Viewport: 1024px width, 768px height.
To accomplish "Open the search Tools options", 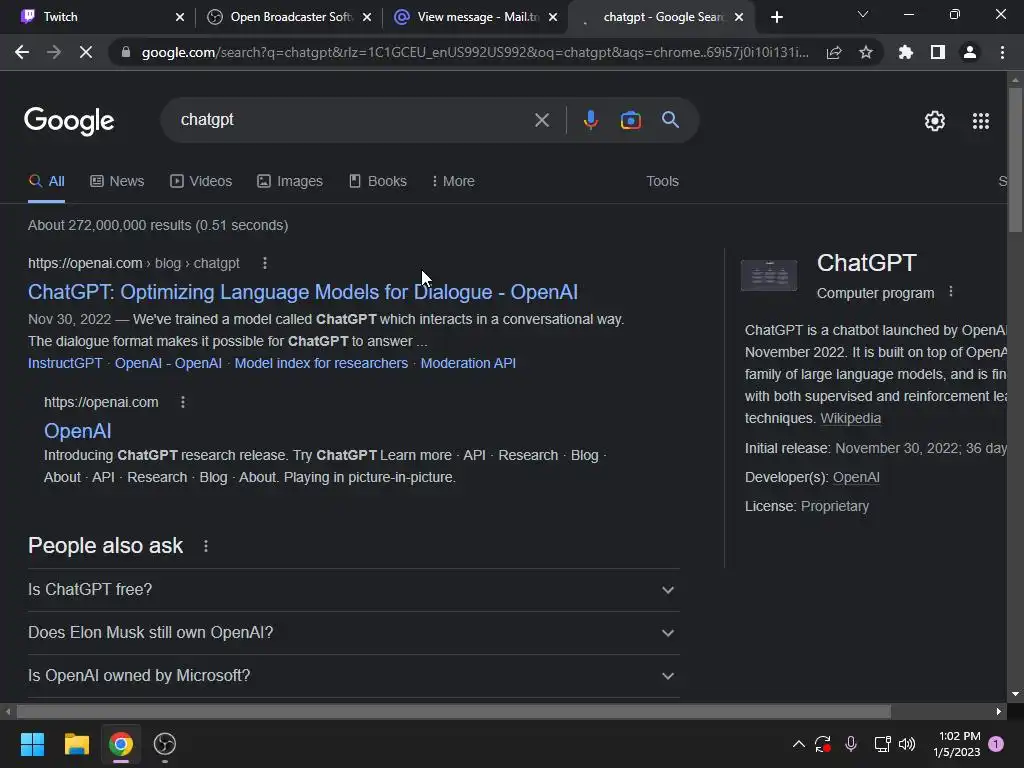I will pyautogui.click(x=662, y=181).
